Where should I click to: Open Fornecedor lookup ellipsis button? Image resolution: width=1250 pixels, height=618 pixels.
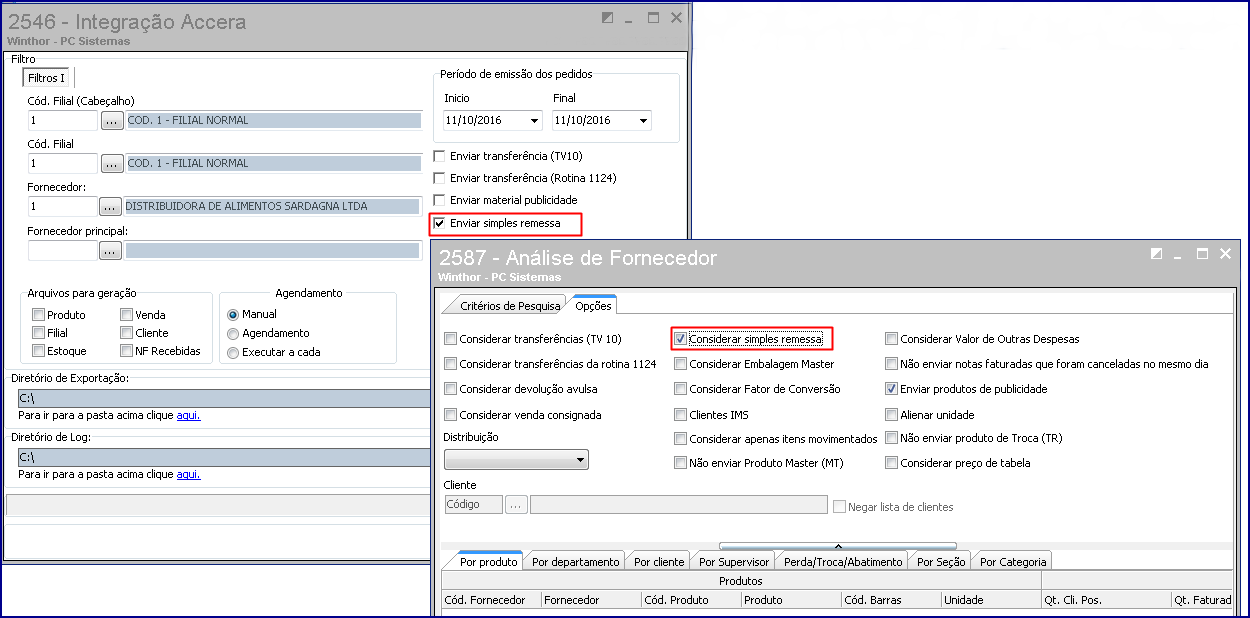tap(112, 206)
